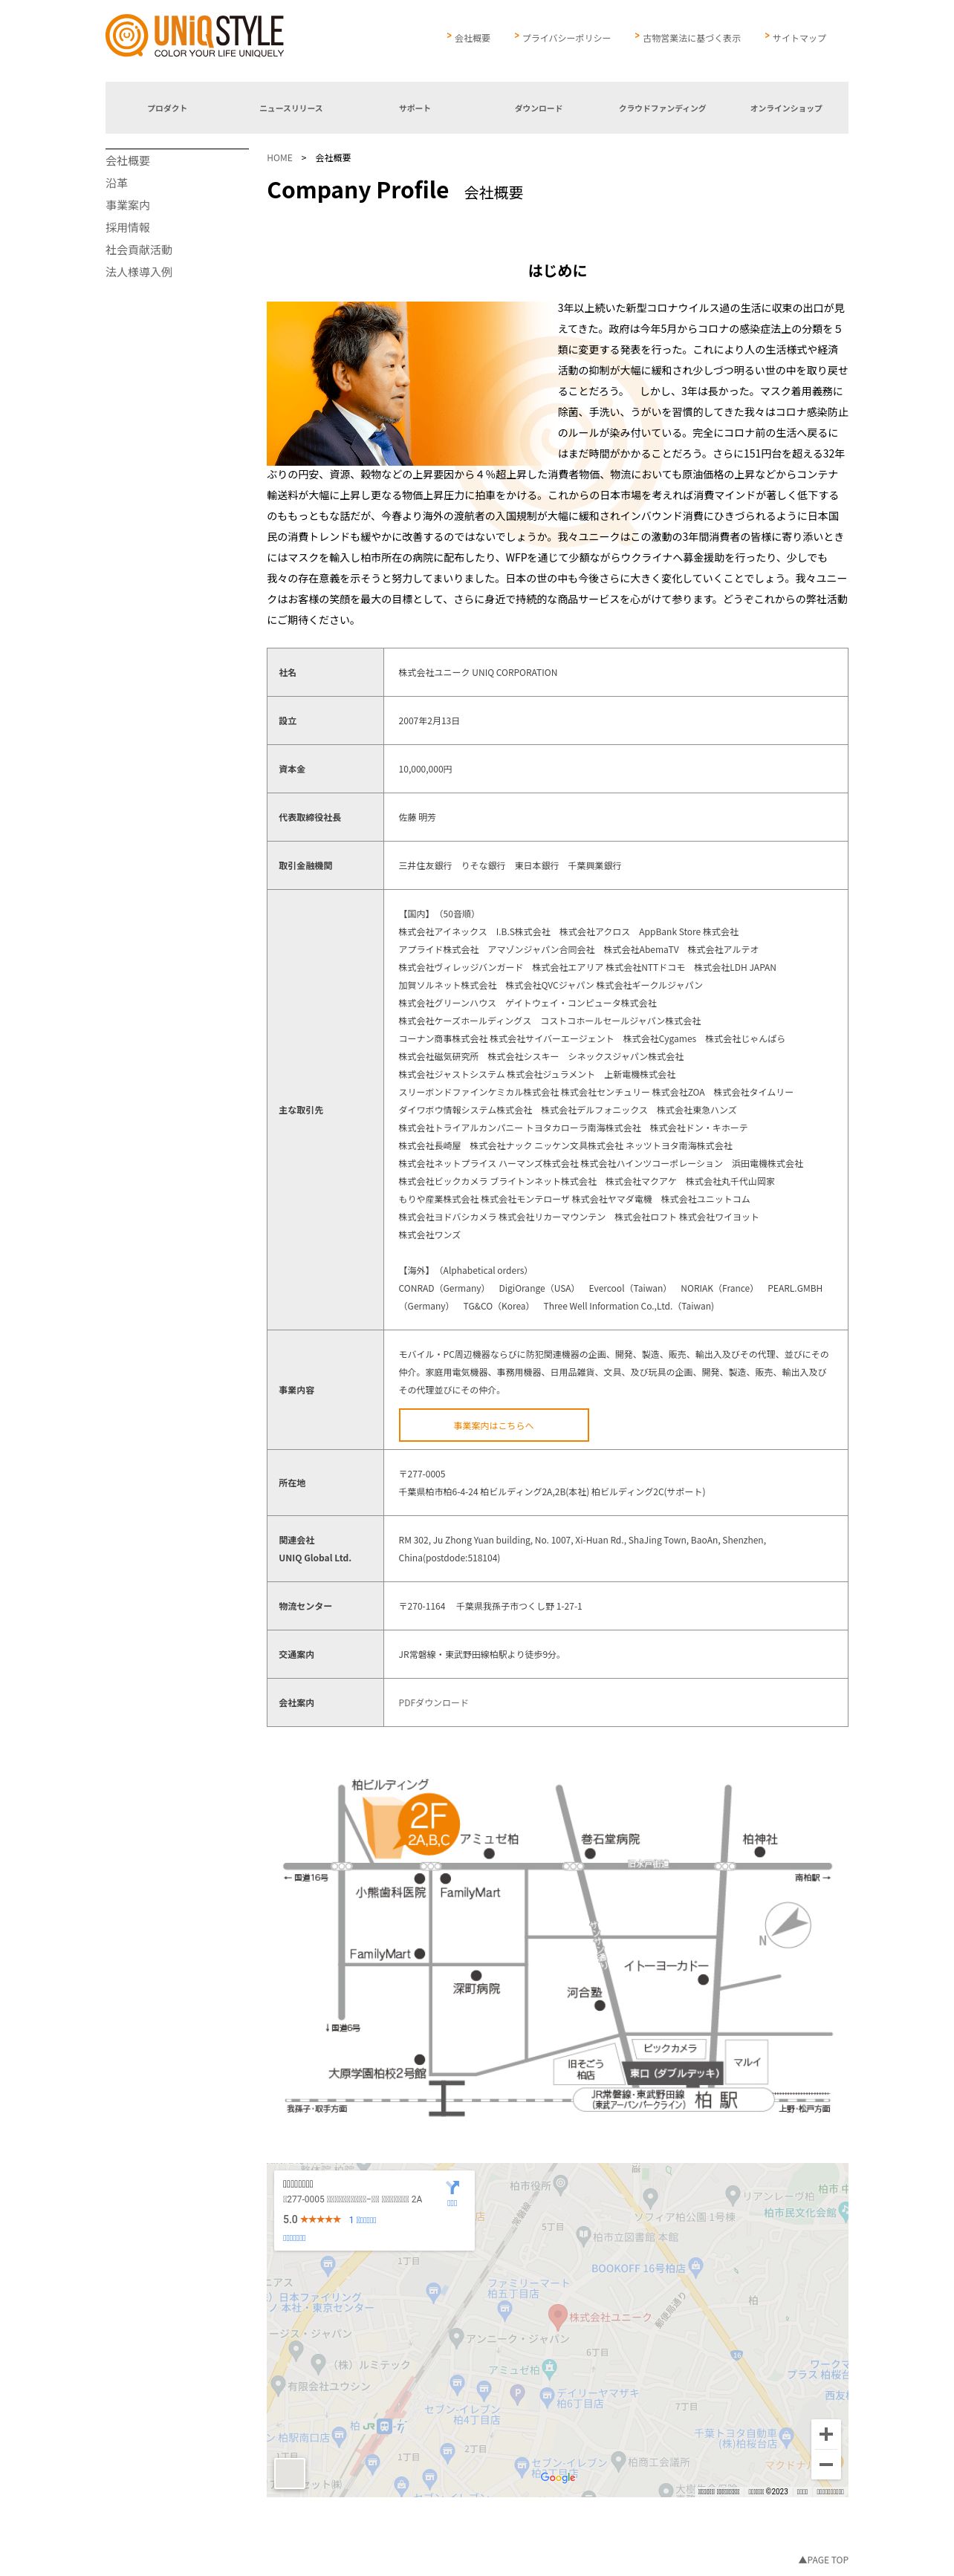Open サイトマップ link

tap(799, 38)
